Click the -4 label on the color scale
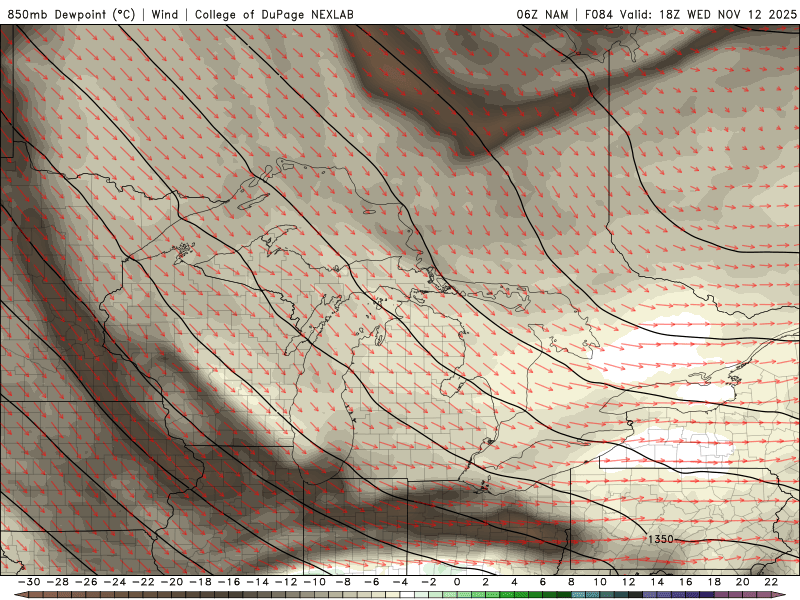The height and width of the screenshot is (600, 800). pos(400,582)
